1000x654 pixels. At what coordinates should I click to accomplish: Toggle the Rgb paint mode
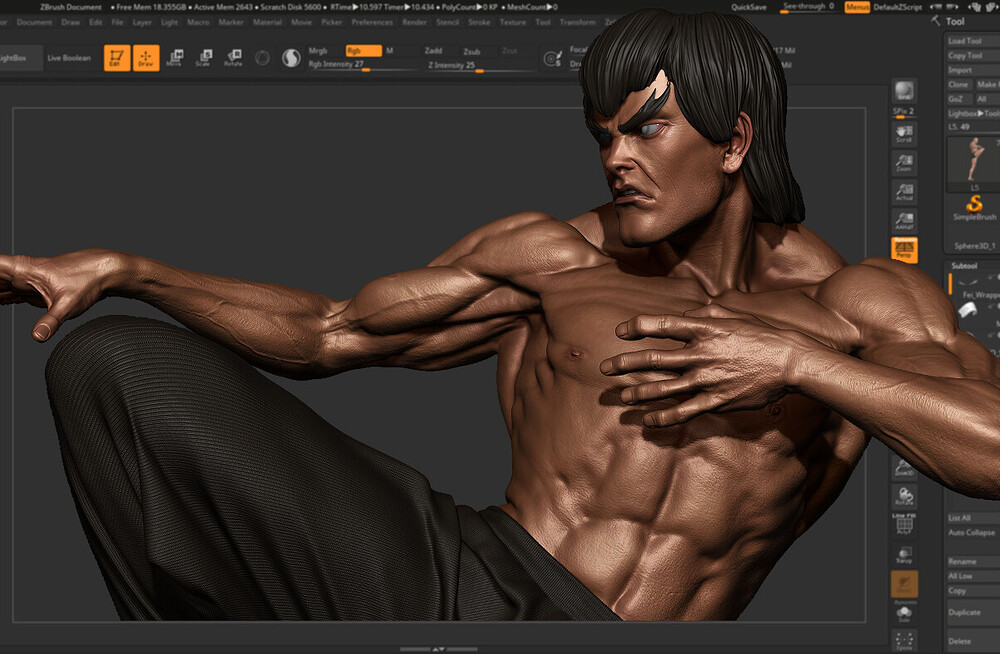[x=364, y=50]
